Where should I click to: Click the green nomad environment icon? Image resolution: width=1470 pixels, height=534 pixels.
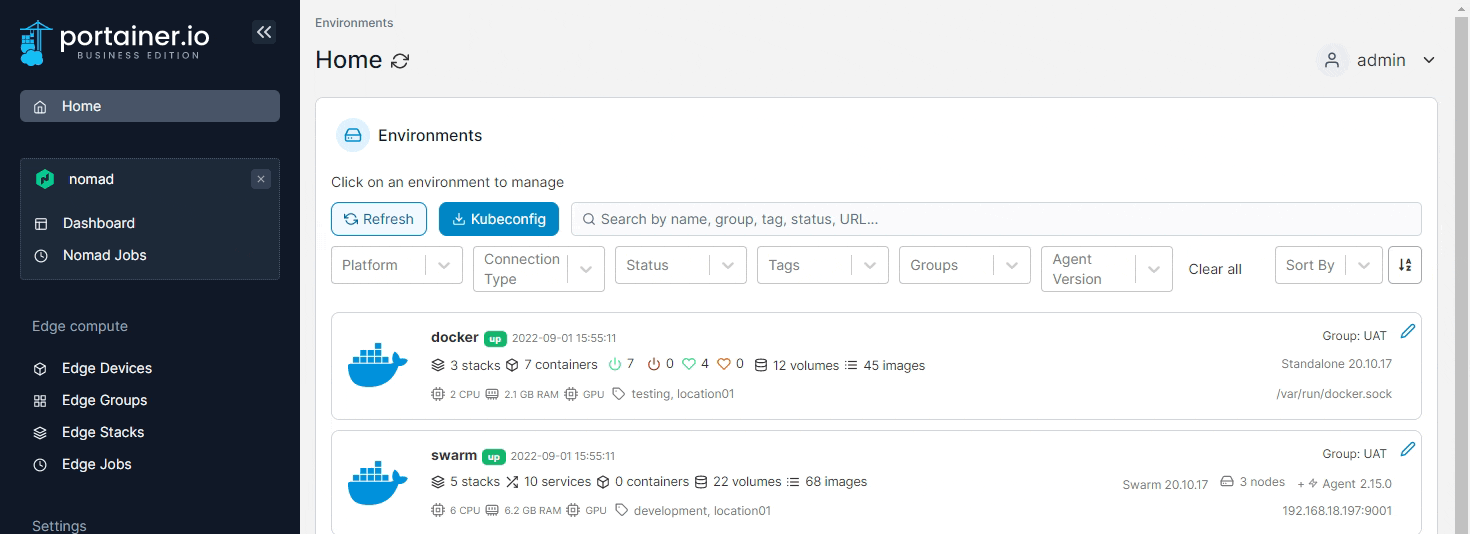point(45,179)
